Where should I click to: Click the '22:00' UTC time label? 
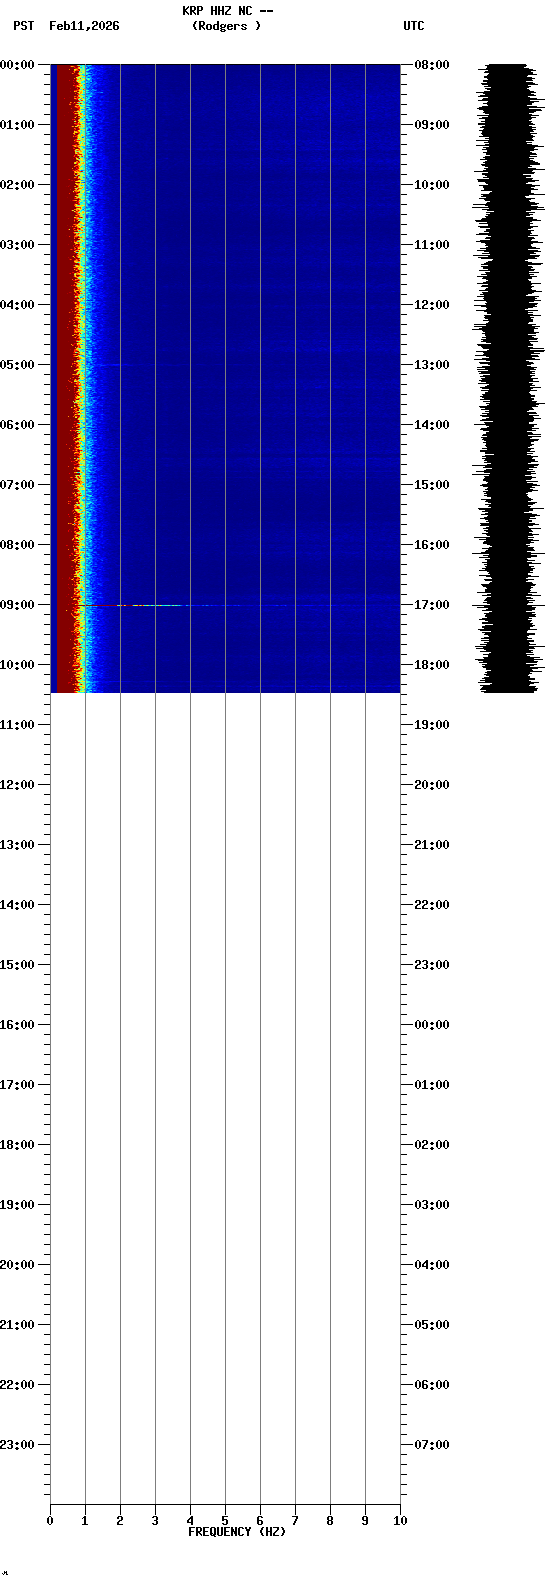pos(431,905)
